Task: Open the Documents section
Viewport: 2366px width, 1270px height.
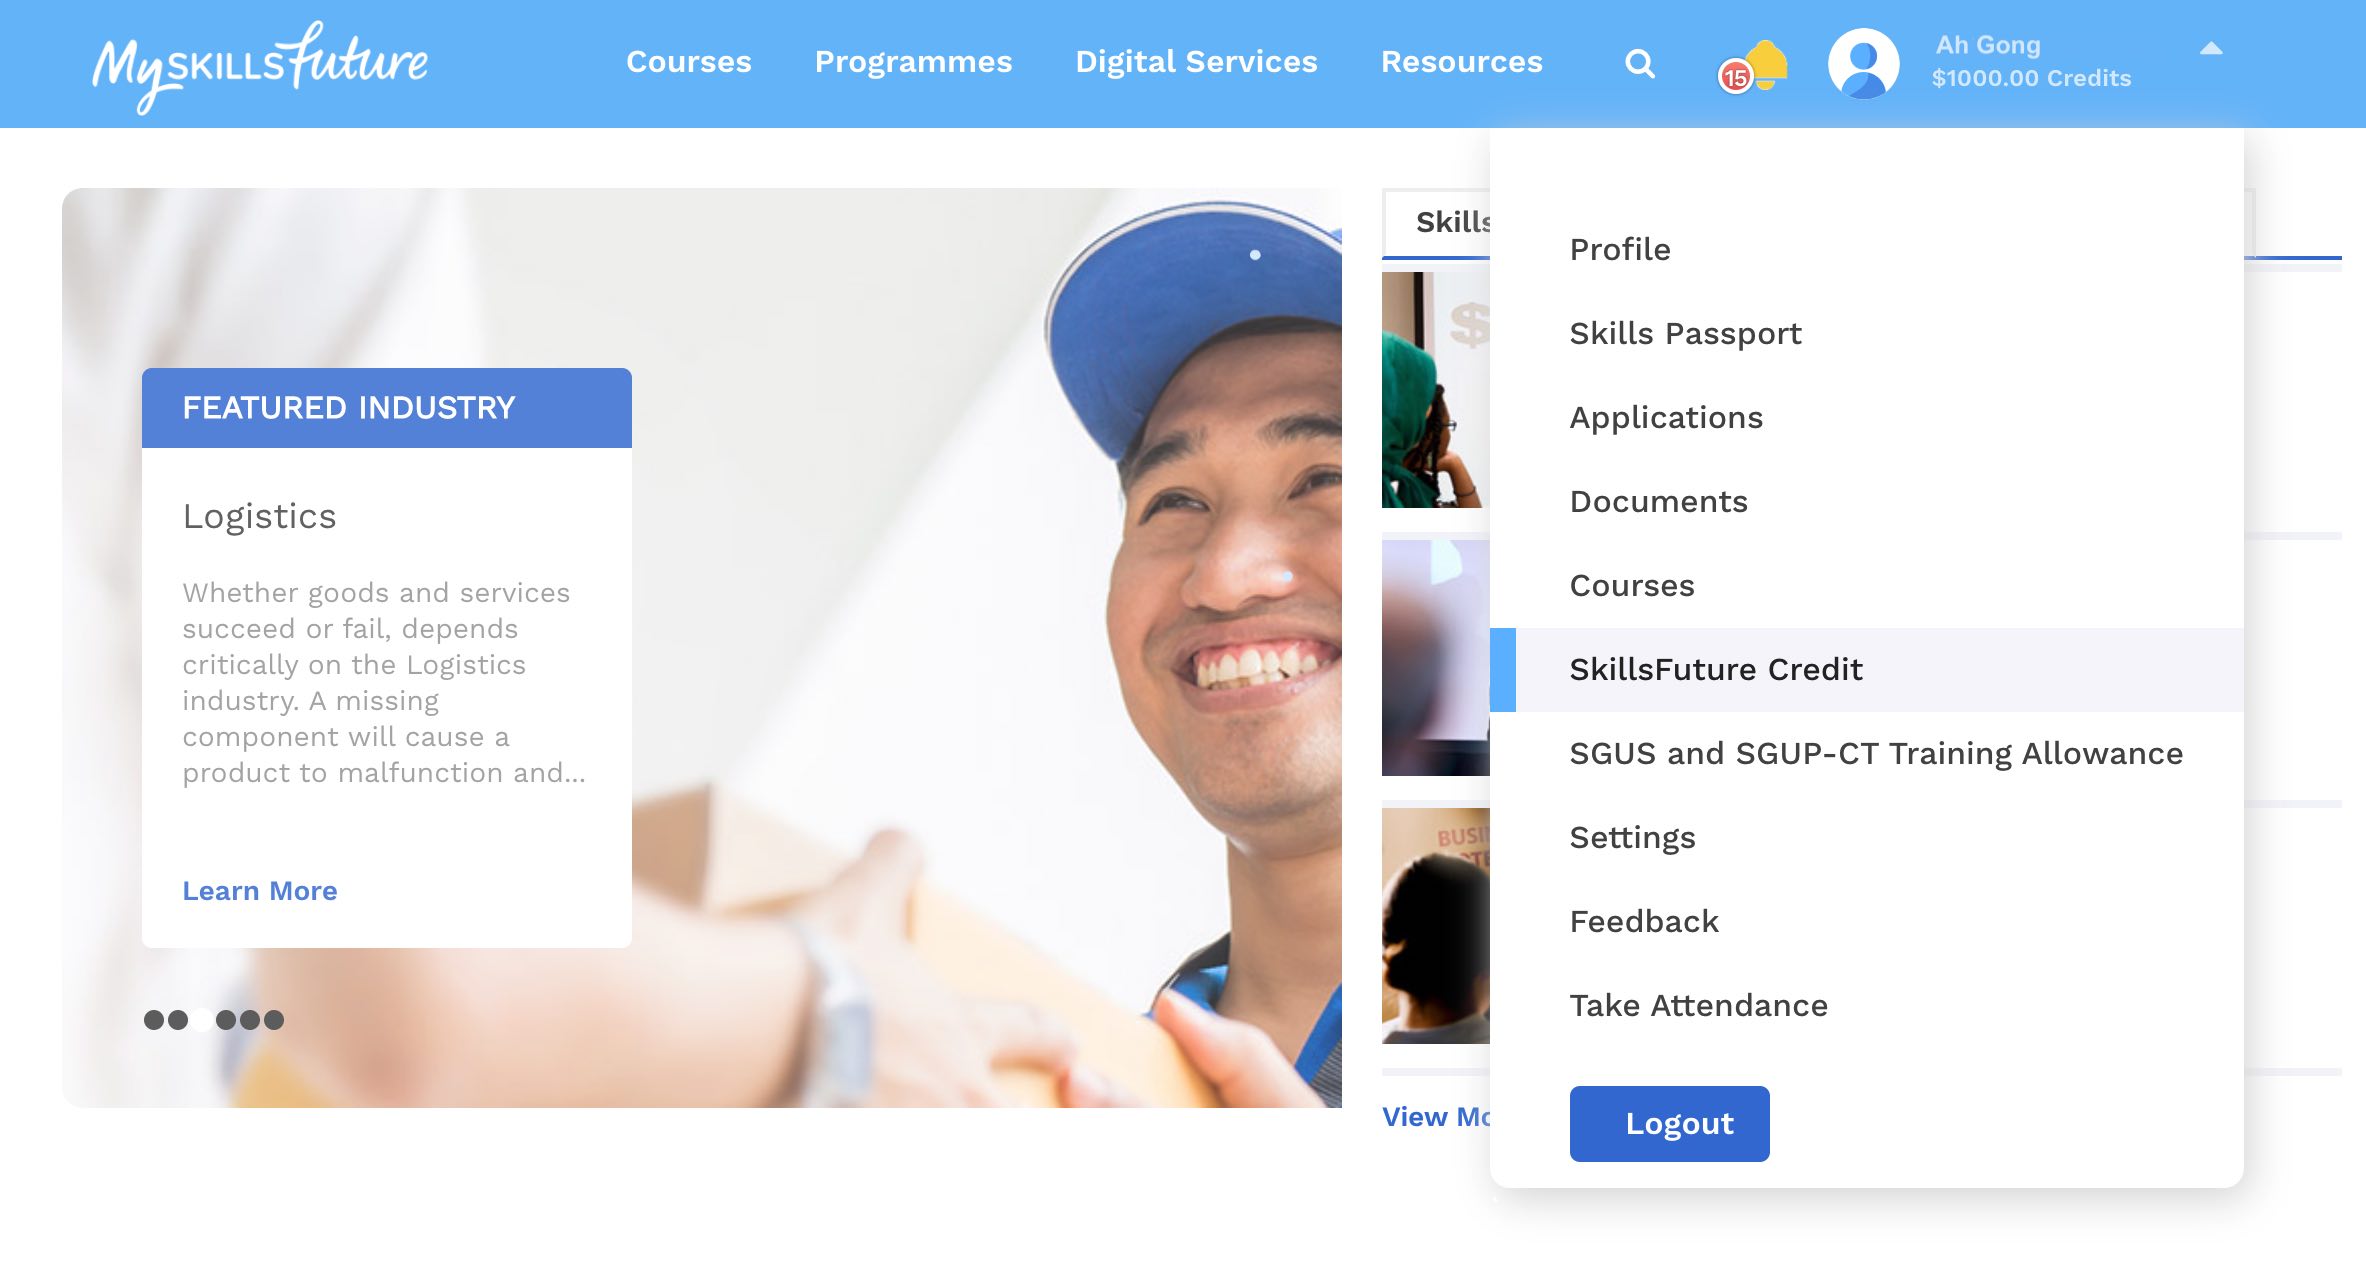Action: [1659, 500]
